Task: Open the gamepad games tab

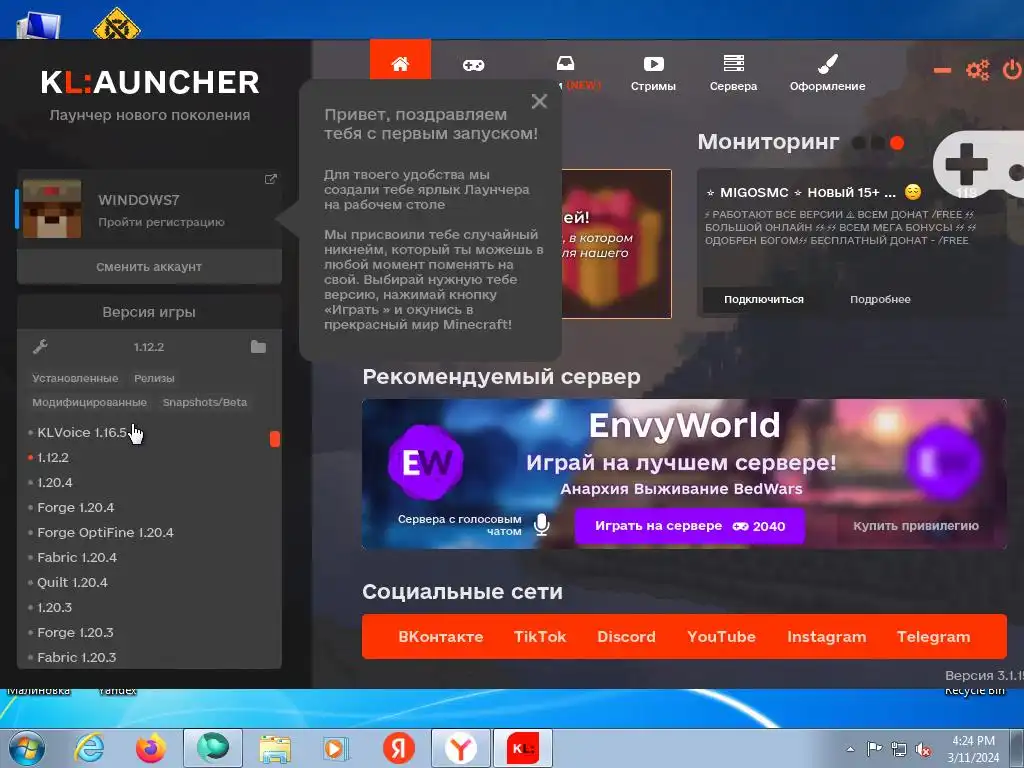Action: pyautogui.click(x=473, y=65)
